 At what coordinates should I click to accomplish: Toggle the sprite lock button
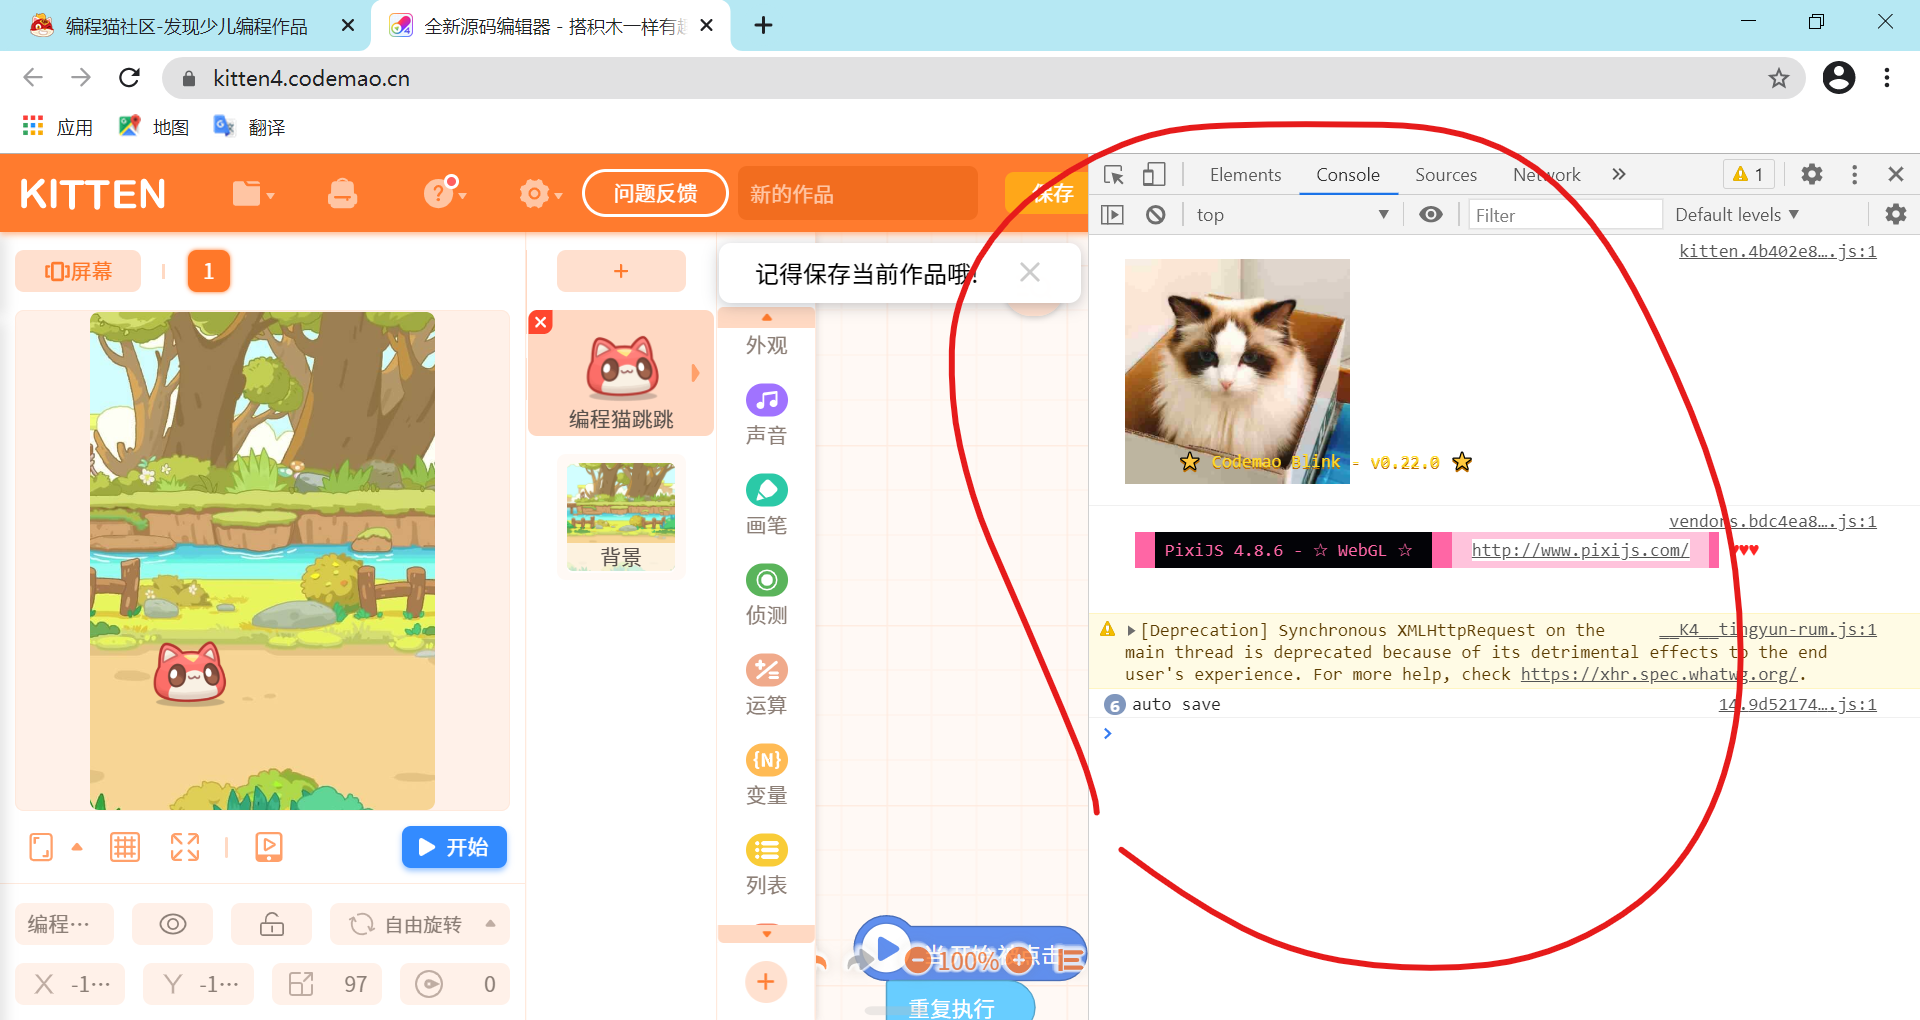click(x=272, y=924)
